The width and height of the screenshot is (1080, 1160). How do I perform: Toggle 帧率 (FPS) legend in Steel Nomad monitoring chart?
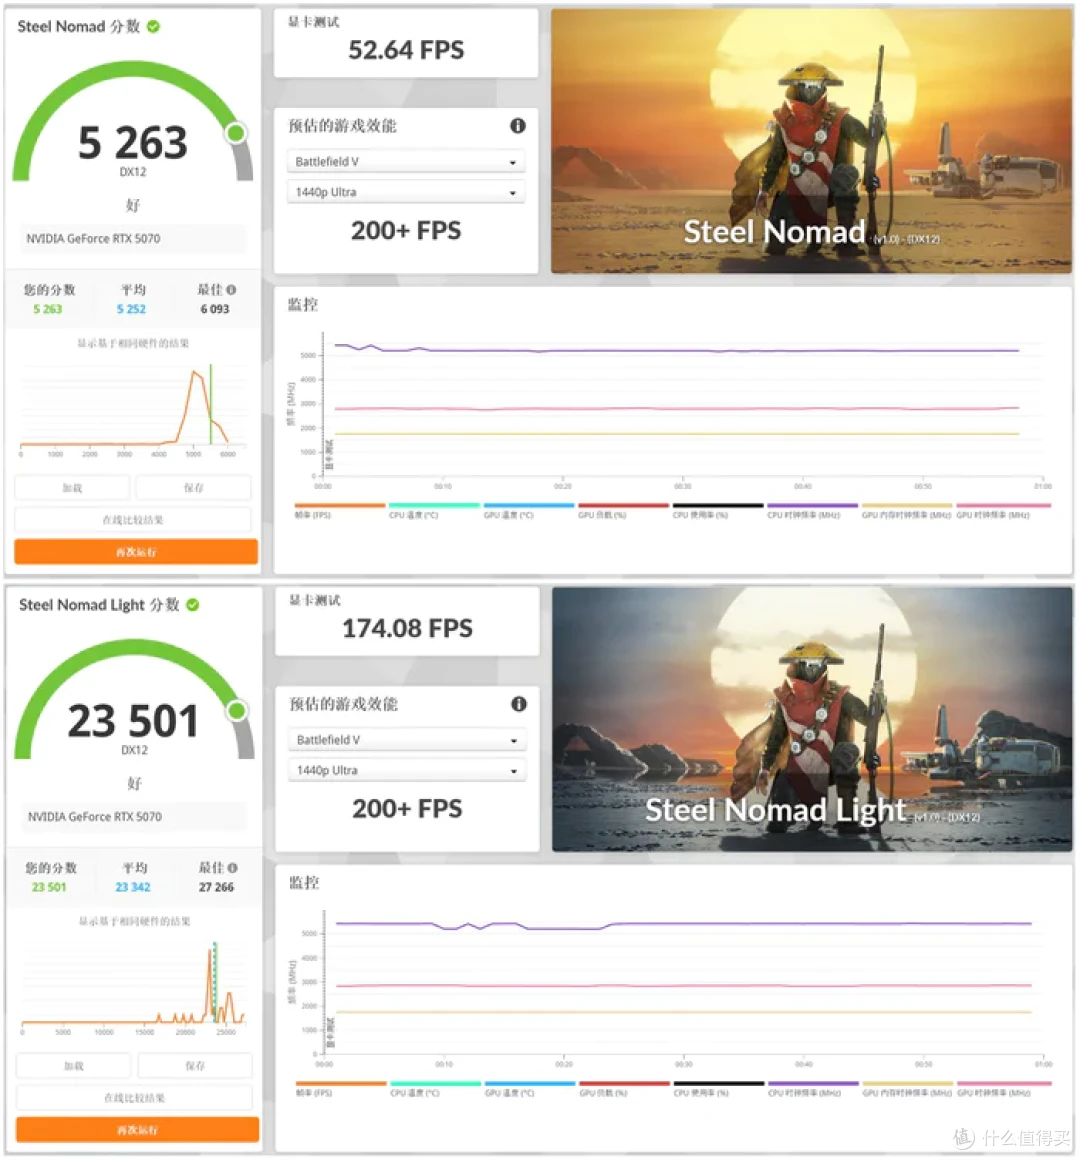pyautogui.click(x=340, y=510)
